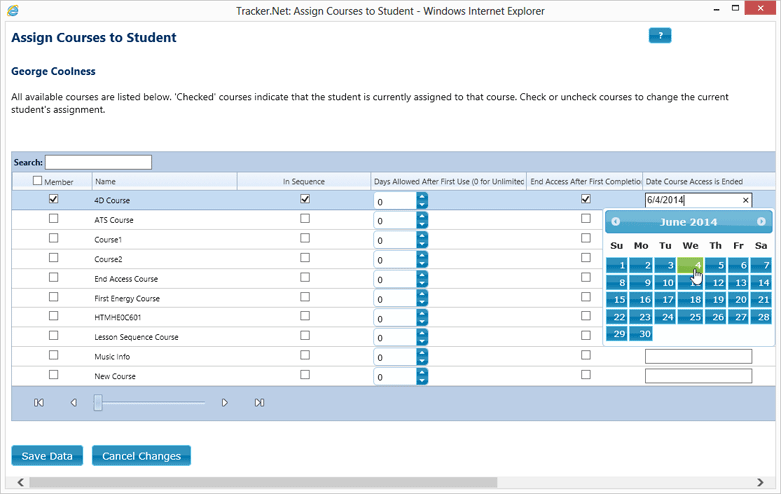
Task: Select the First Energy Course name
Action: [127, 299]
